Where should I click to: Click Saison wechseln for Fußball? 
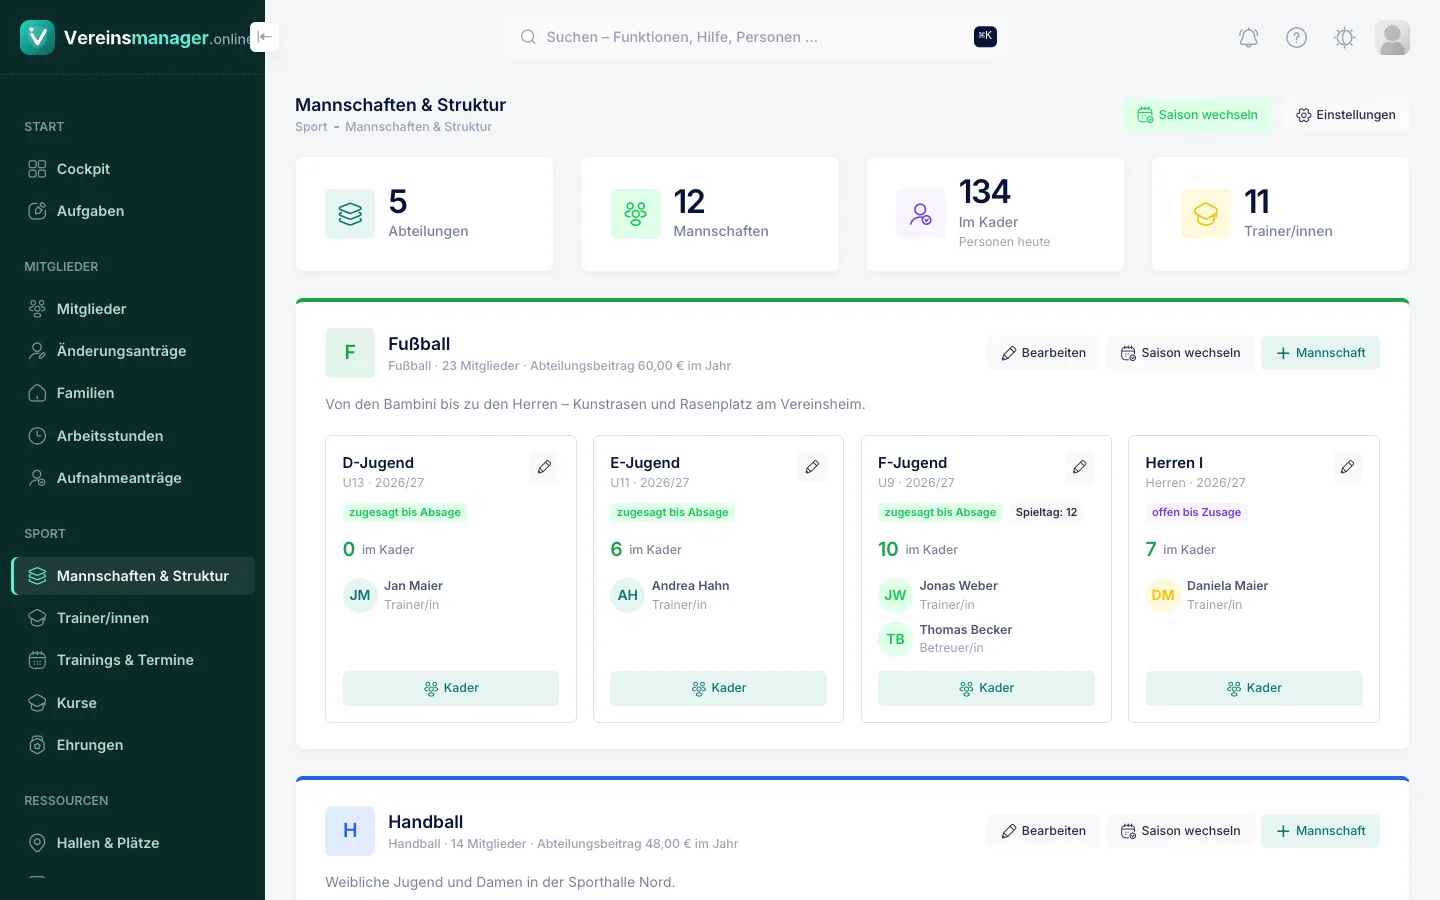(1180, 353)
